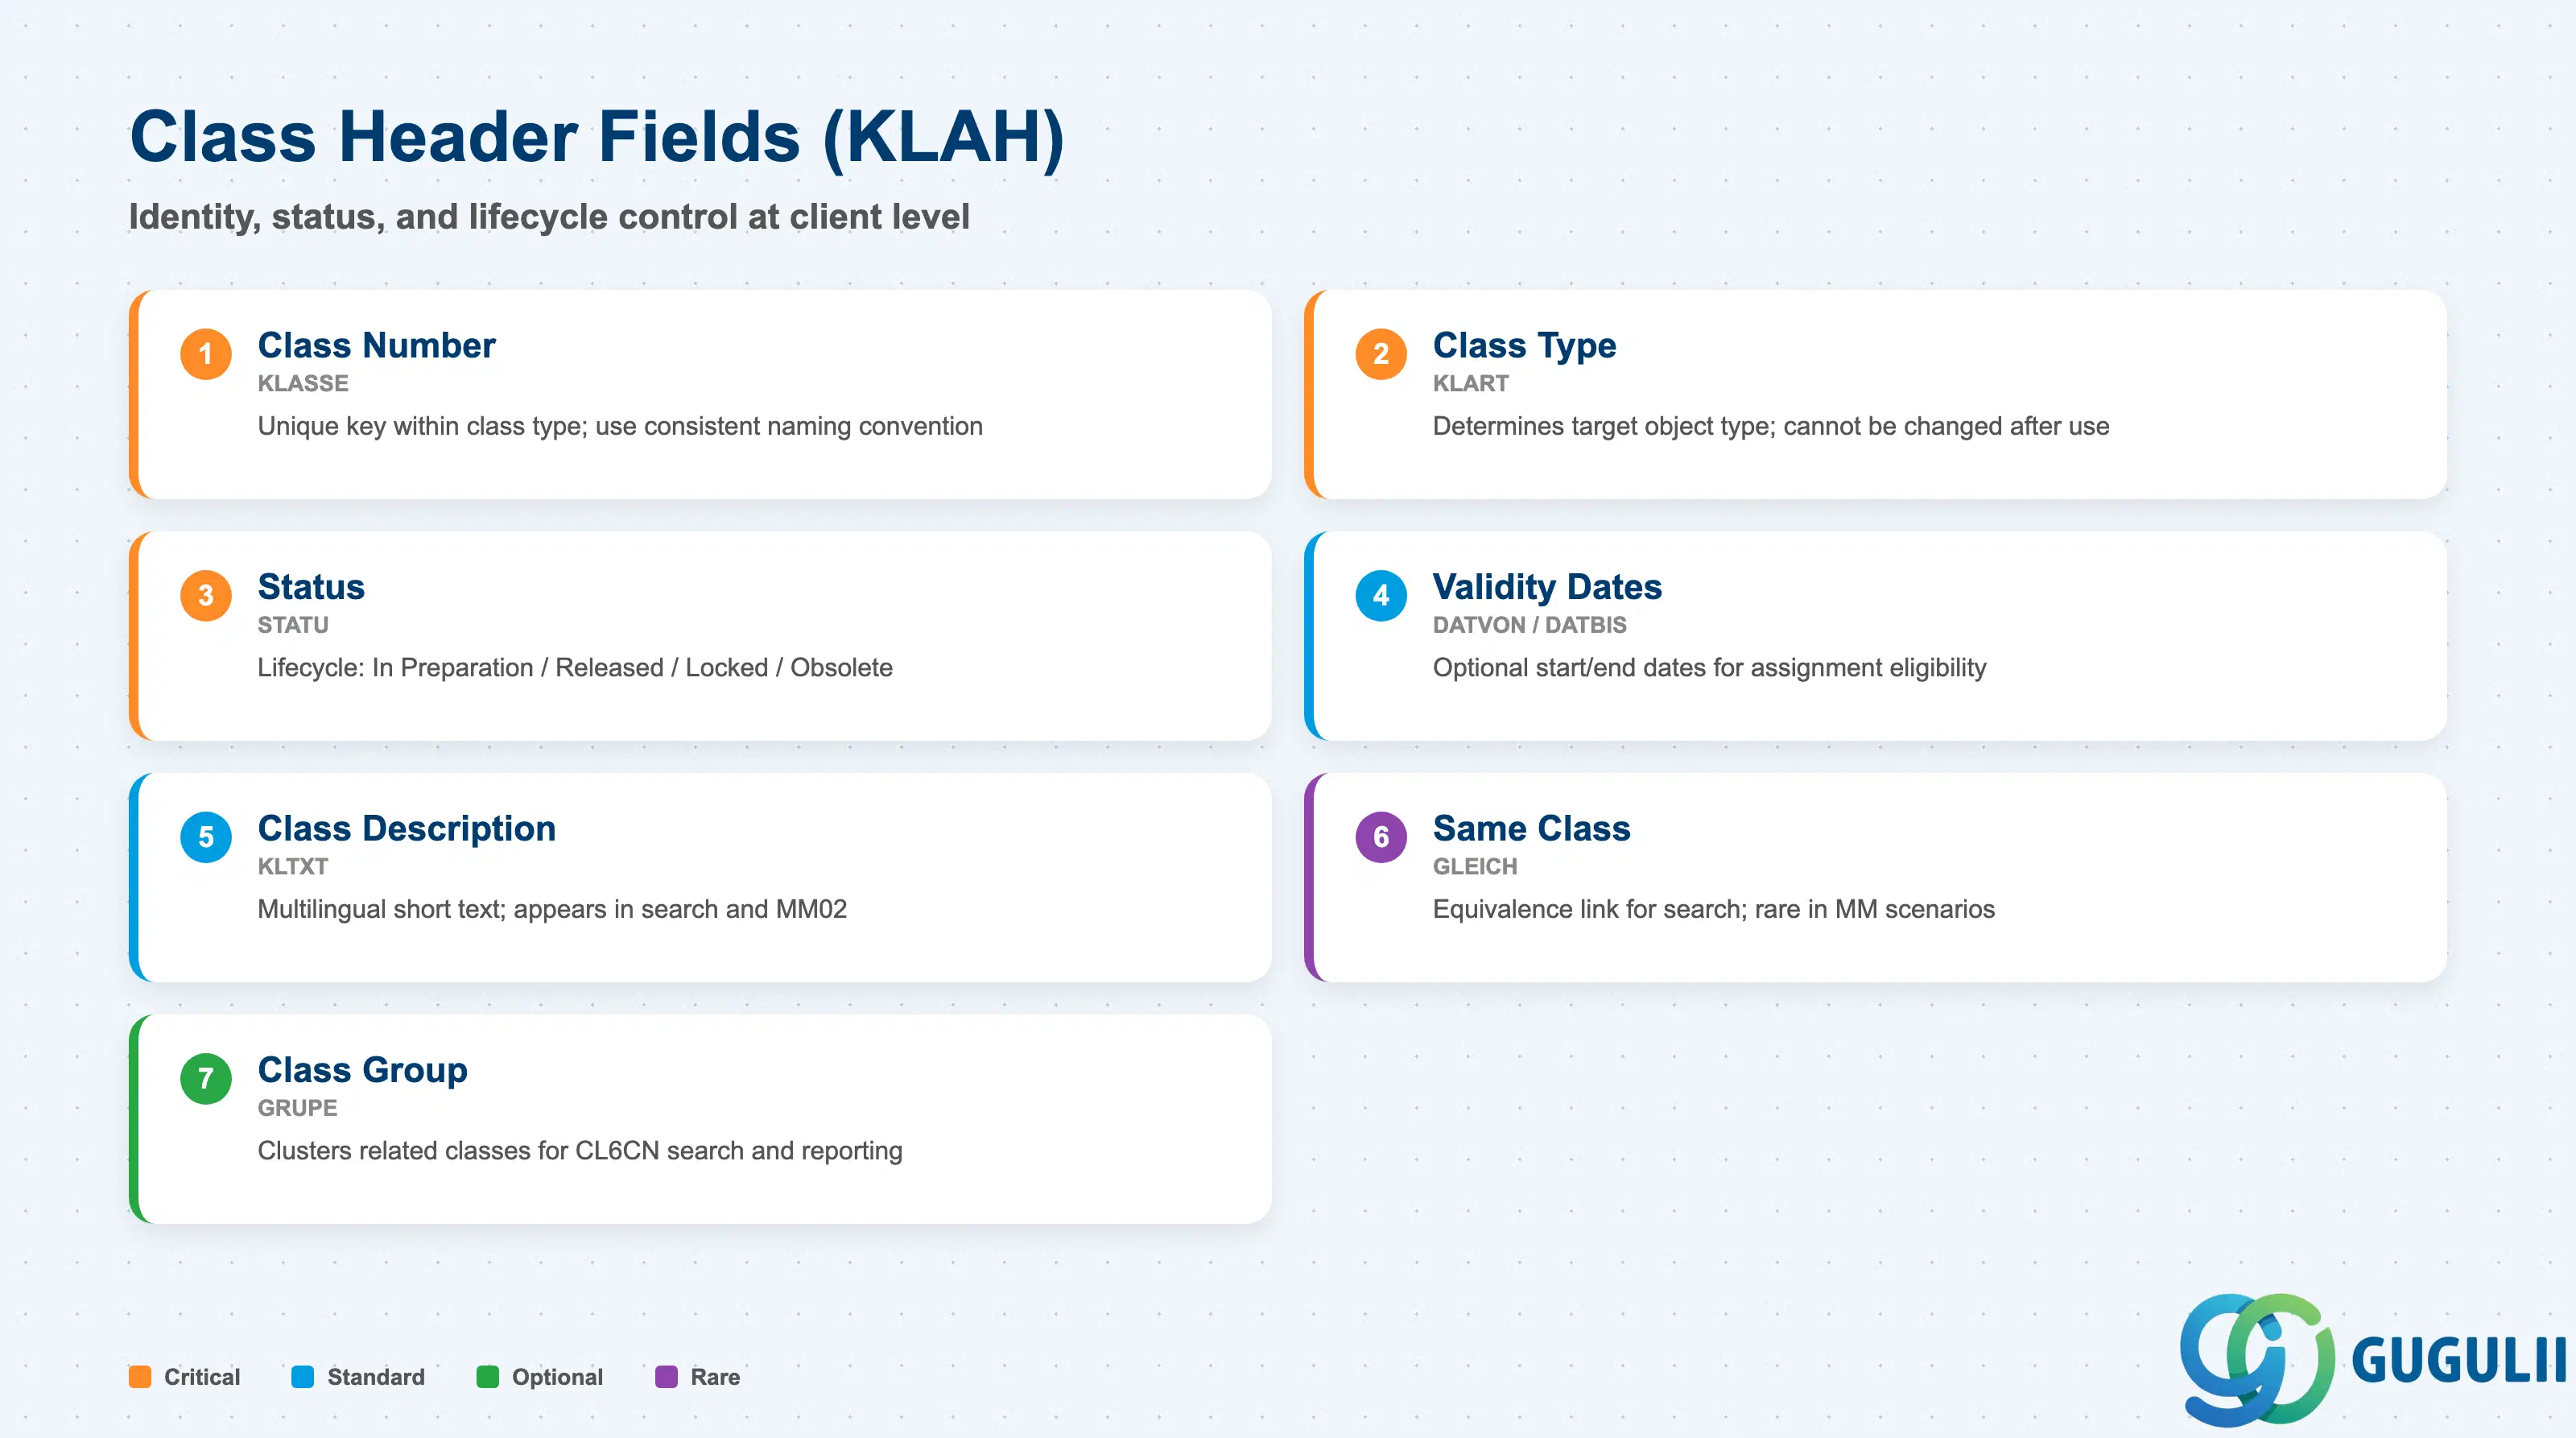Select the orange Critical legend swatch
This screenshot has width=2576, height=1438.
[140, 1377]
